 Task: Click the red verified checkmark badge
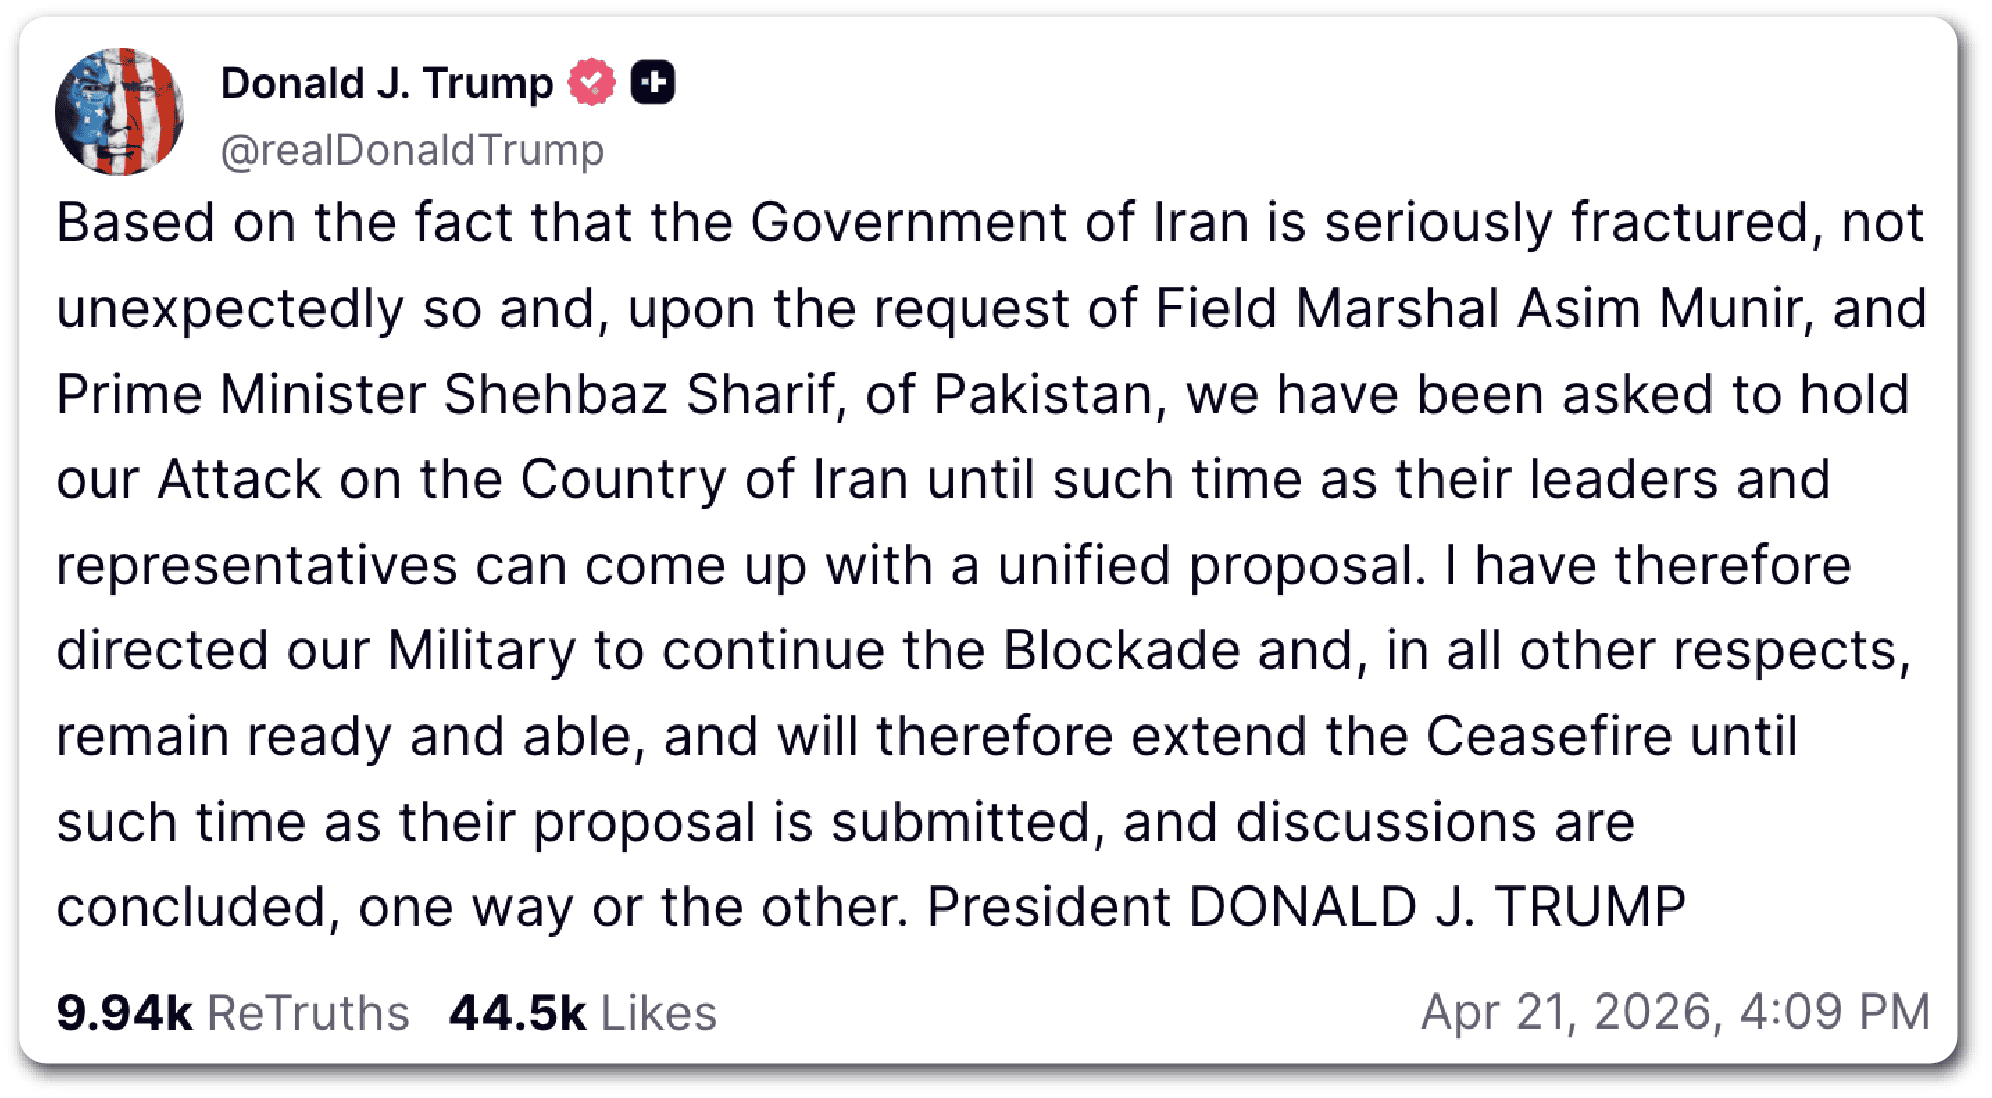(592, 82)
